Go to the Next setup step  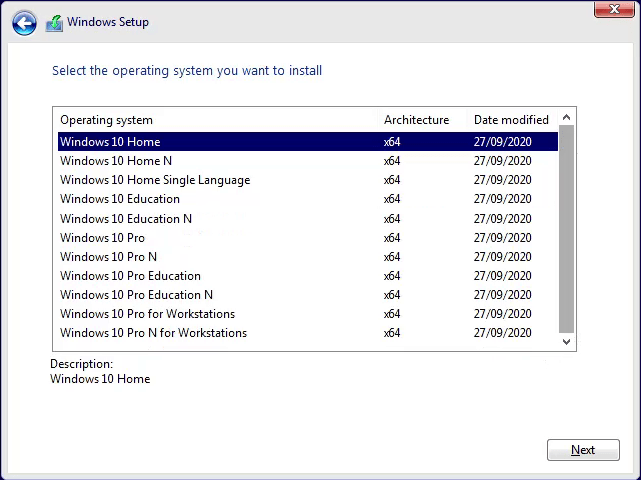point(583,450)
